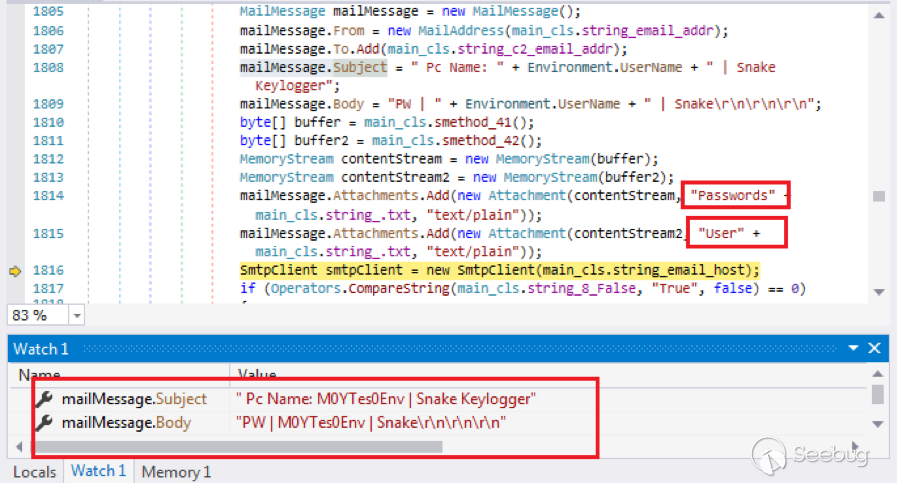
Task: Click the "Passwords" string literal on line 1814
Action: (x=733, y=196)
